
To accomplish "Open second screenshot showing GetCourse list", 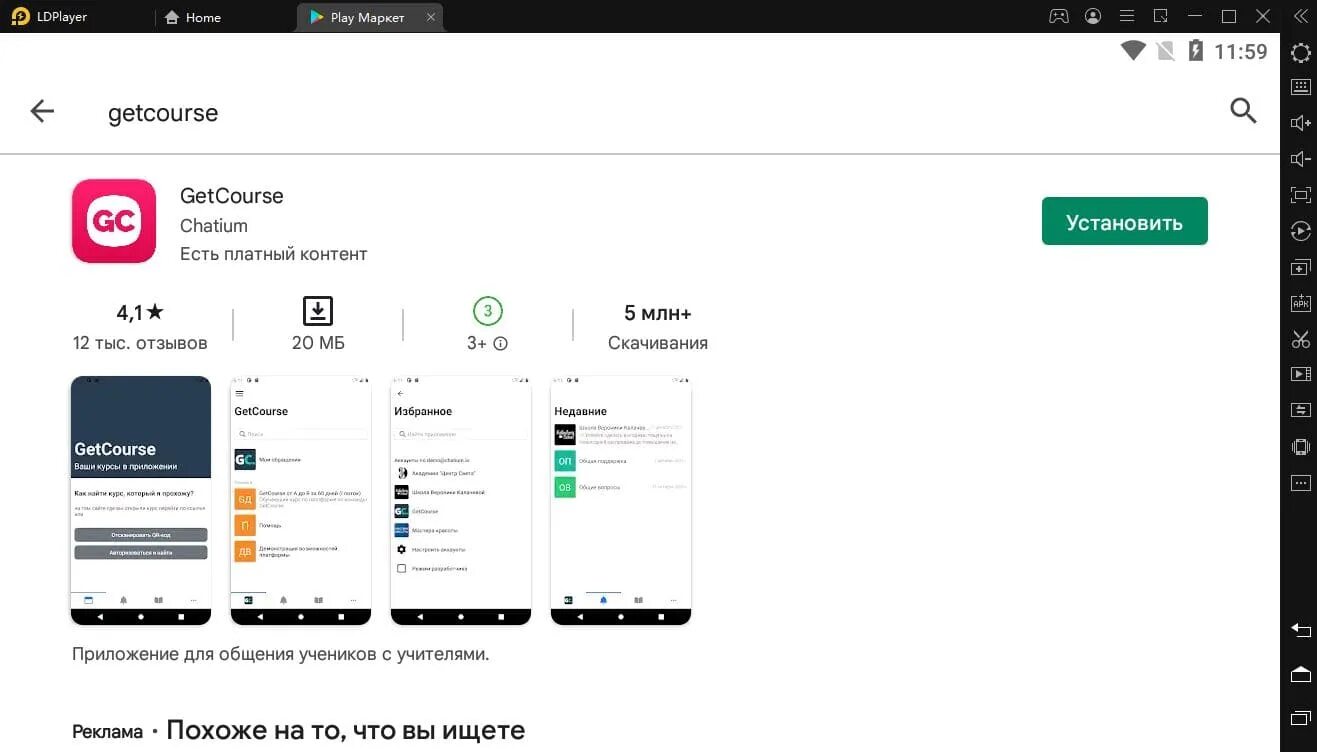I will point(301,500).
